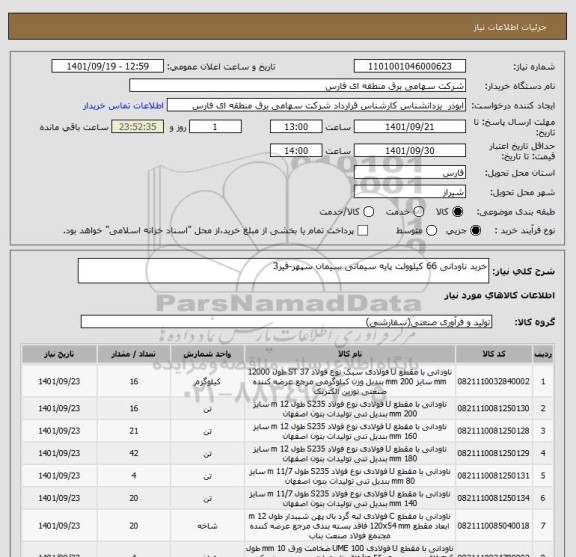Click the row 1 product name with ST 37

click(350, 382)
